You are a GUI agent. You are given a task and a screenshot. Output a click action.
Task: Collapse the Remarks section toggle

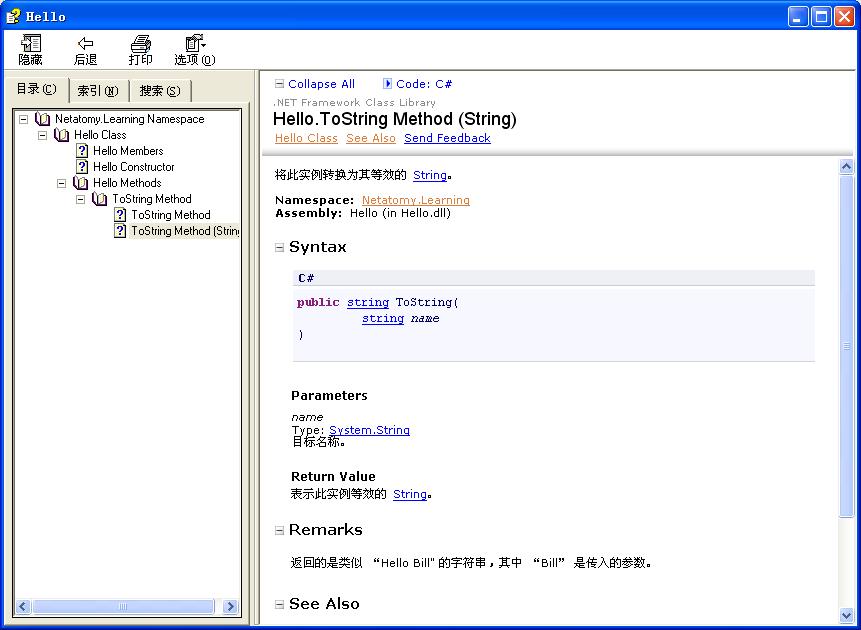pos(280,531)
